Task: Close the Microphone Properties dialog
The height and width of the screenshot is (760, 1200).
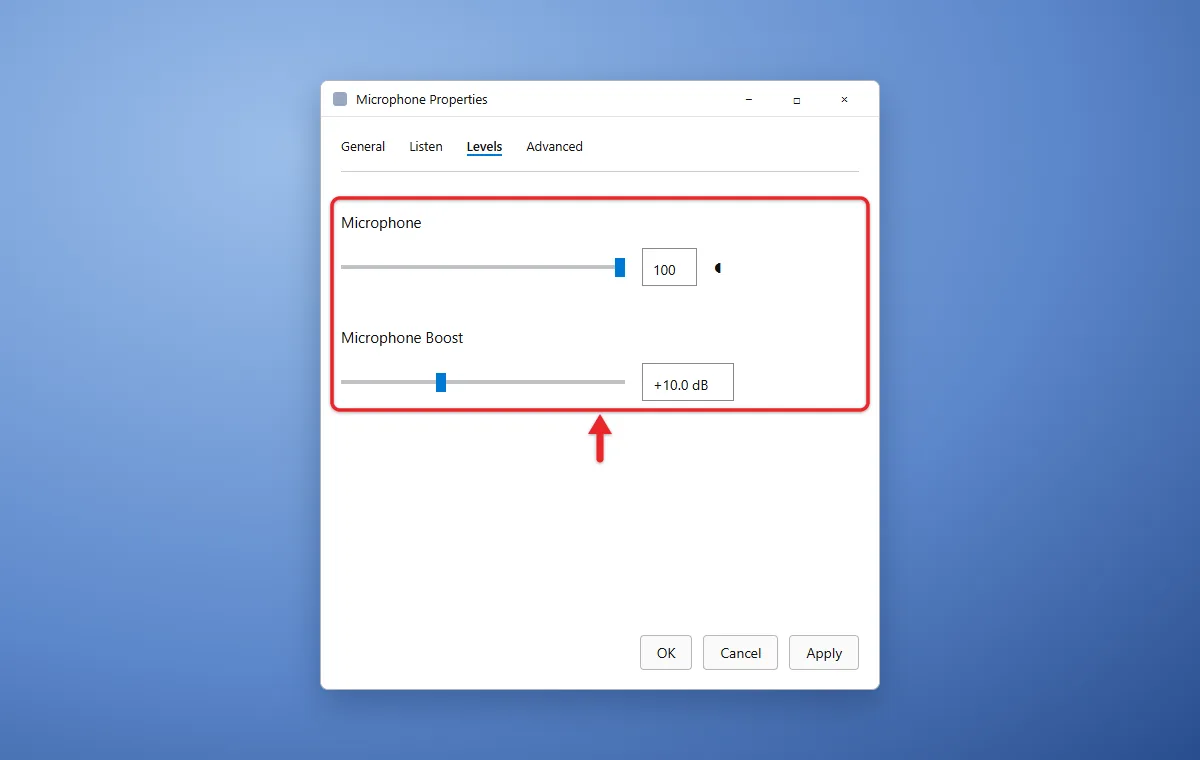Action: pyautogui.click(x=845, y=99)
